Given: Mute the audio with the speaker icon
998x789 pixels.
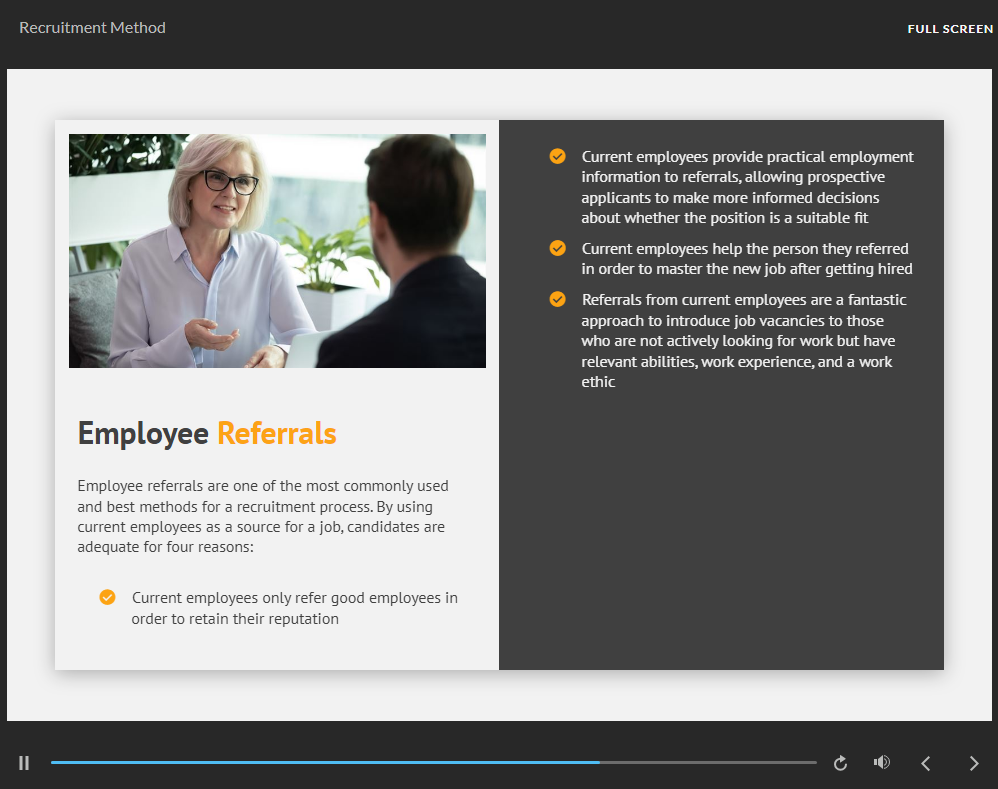Looking at the screenshot, I should [x=882, y=762].
